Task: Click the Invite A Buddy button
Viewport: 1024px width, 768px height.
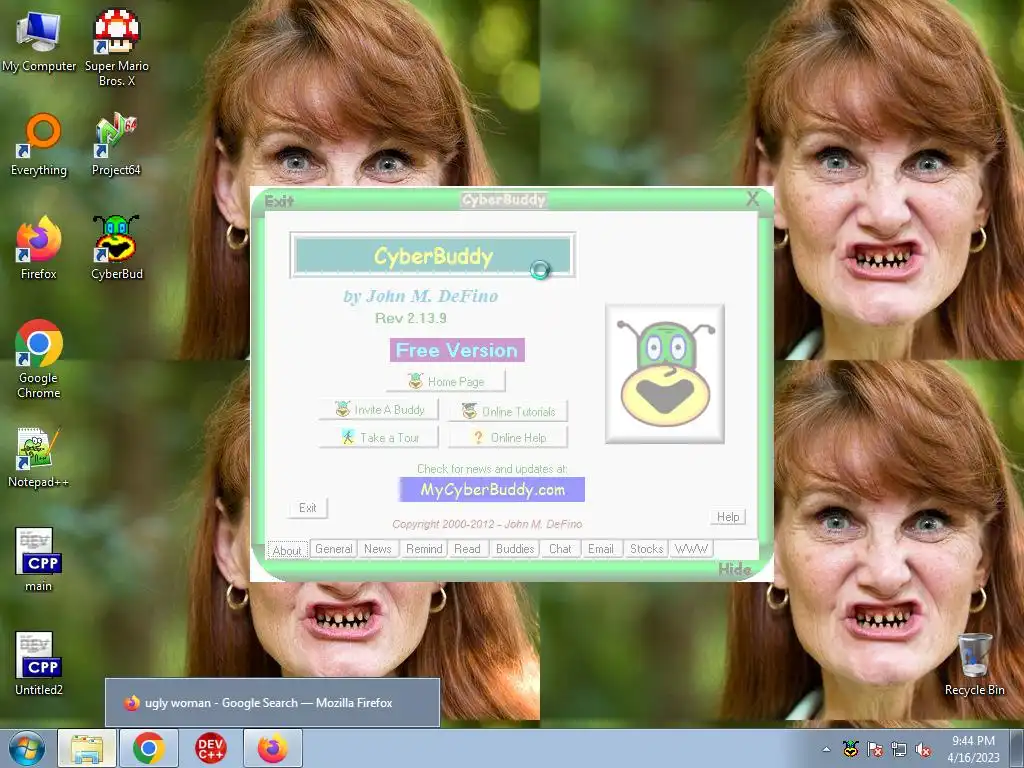Action: pyautogui.click(x=379, y=409)
